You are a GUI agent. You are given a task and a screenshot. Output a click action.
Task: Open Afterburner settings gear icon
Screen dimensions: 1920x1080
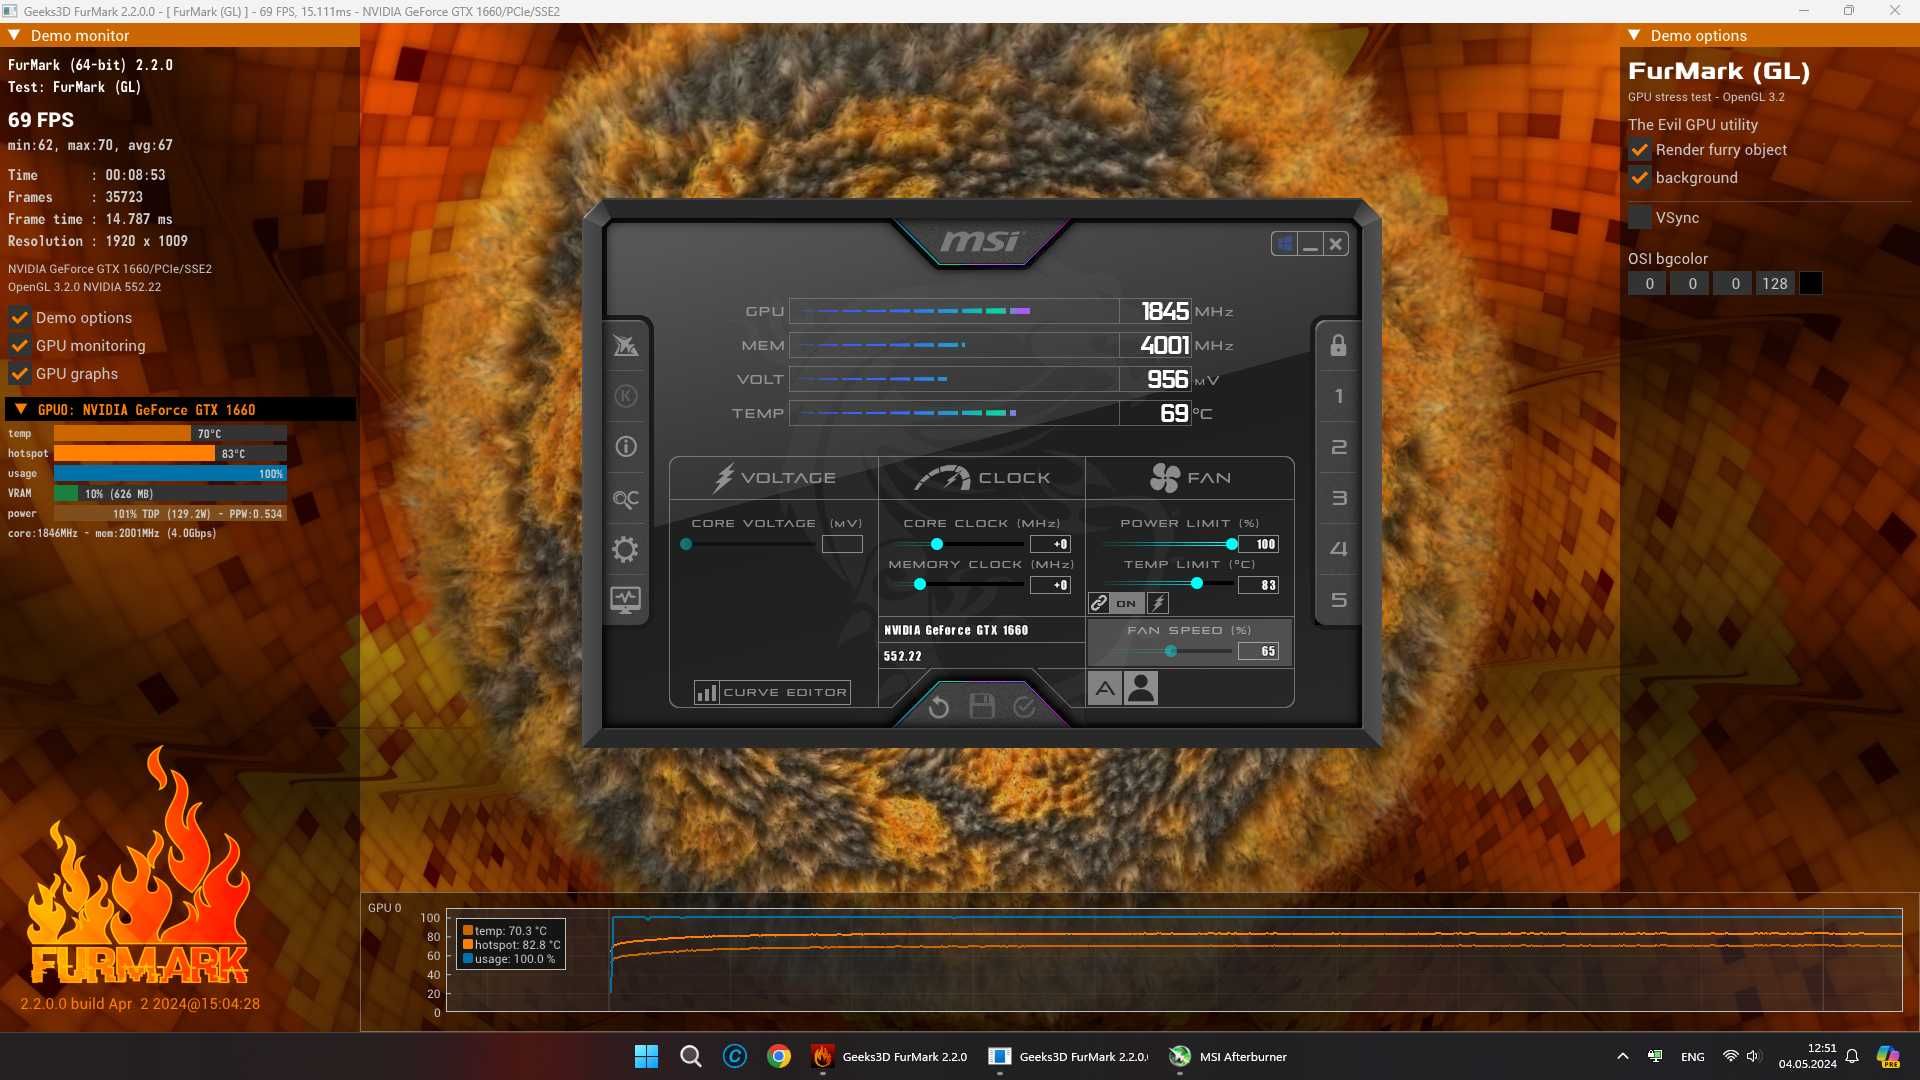[x=626, y=549]
